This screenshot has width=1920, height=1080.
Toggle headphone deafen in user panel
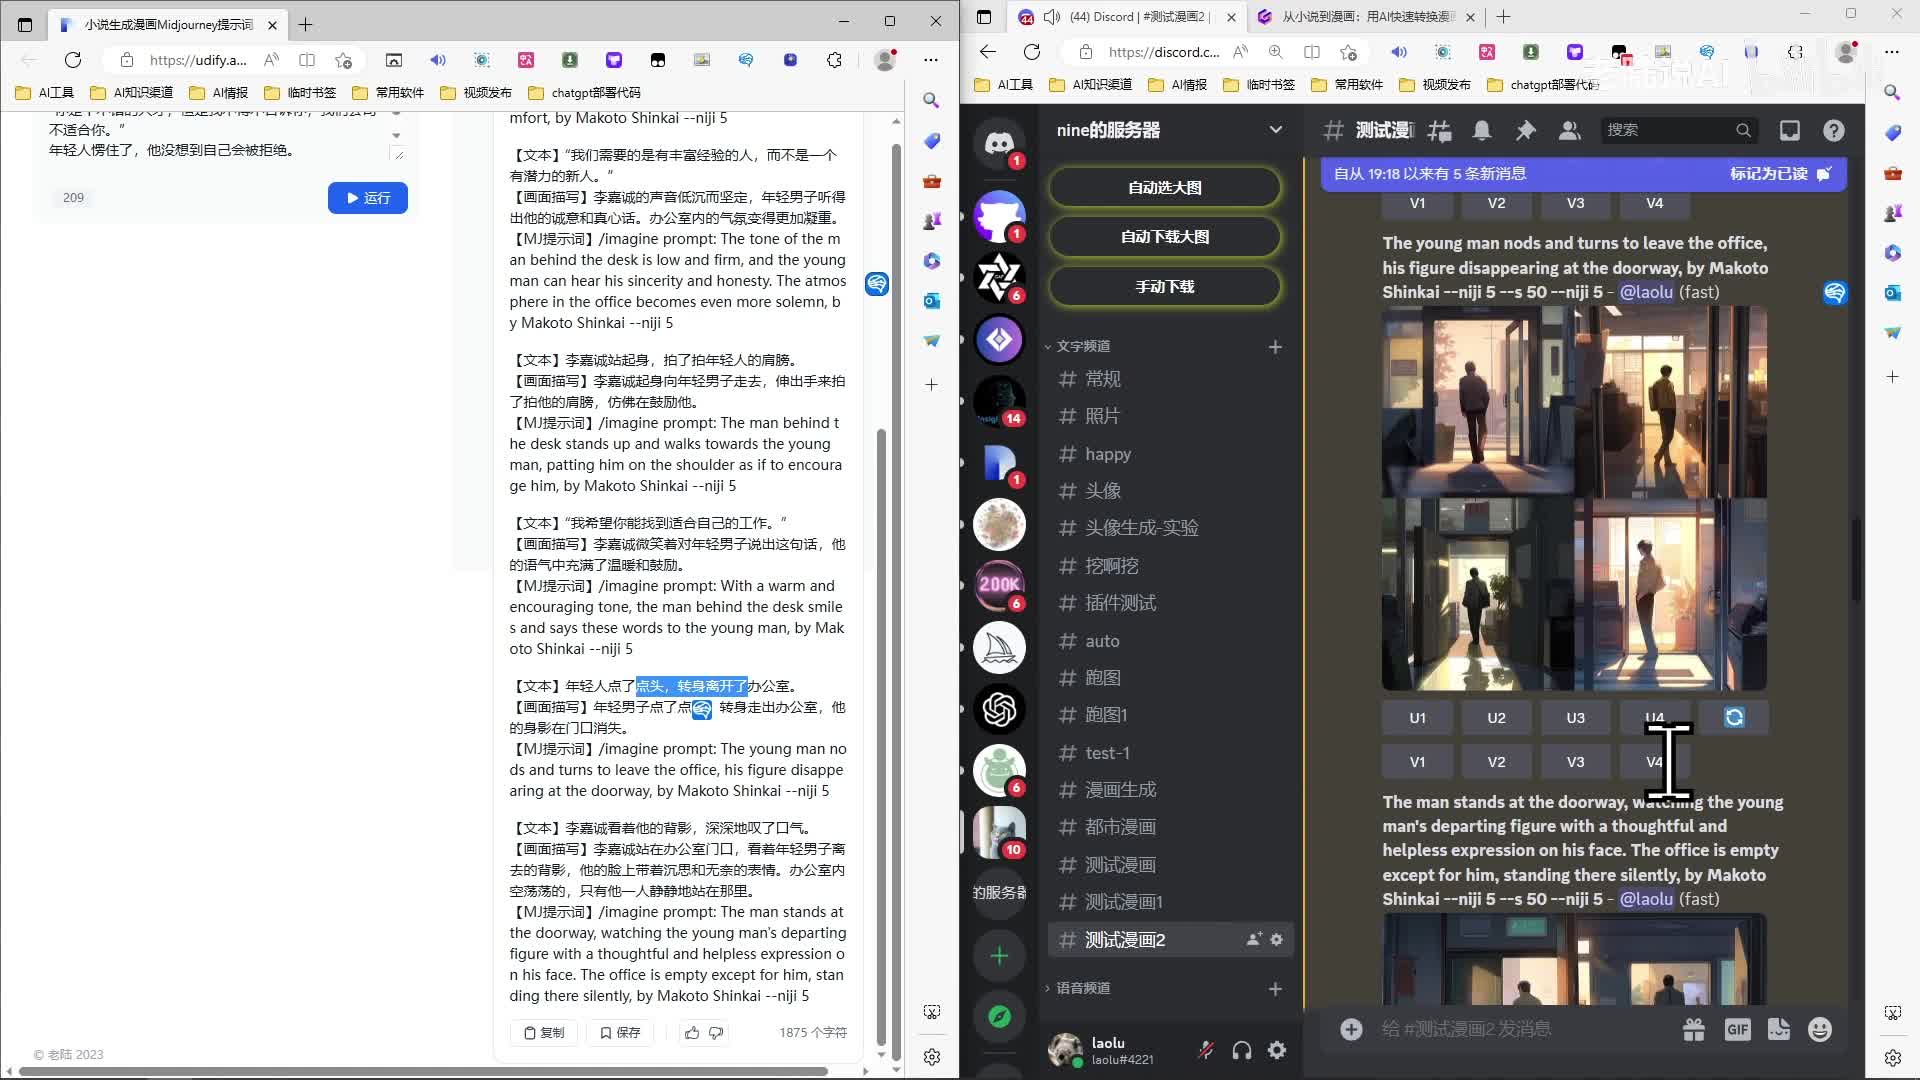click(1242, 1050)
